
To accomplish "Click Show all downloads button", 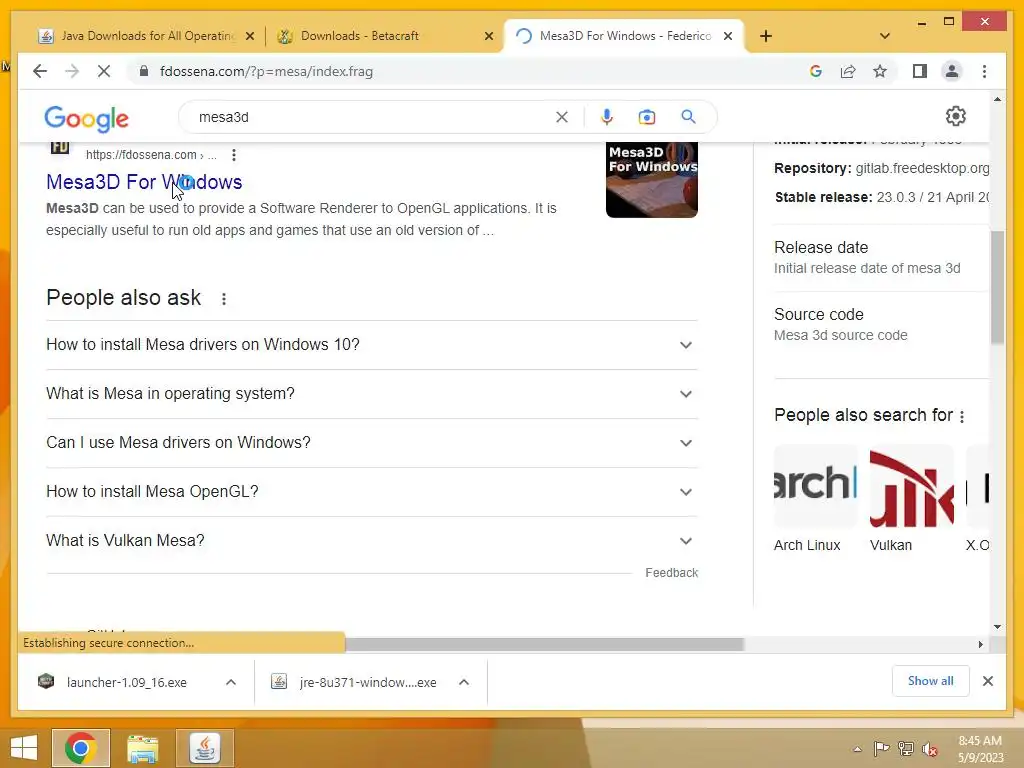I will point(931,681).
